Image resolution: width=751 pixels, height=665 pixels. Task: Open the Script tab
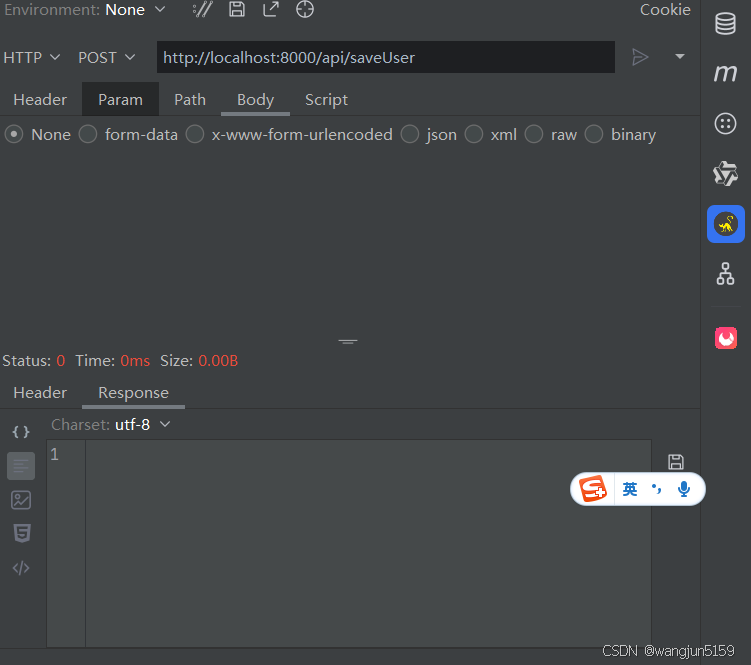point(326,100)
